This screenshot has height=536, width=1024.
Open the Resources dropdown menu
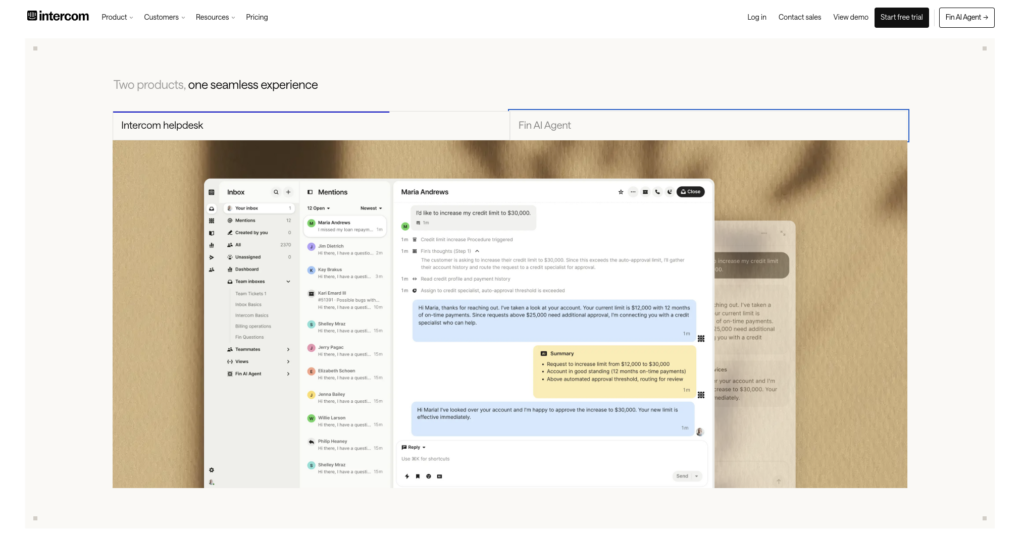coord(215,17)
